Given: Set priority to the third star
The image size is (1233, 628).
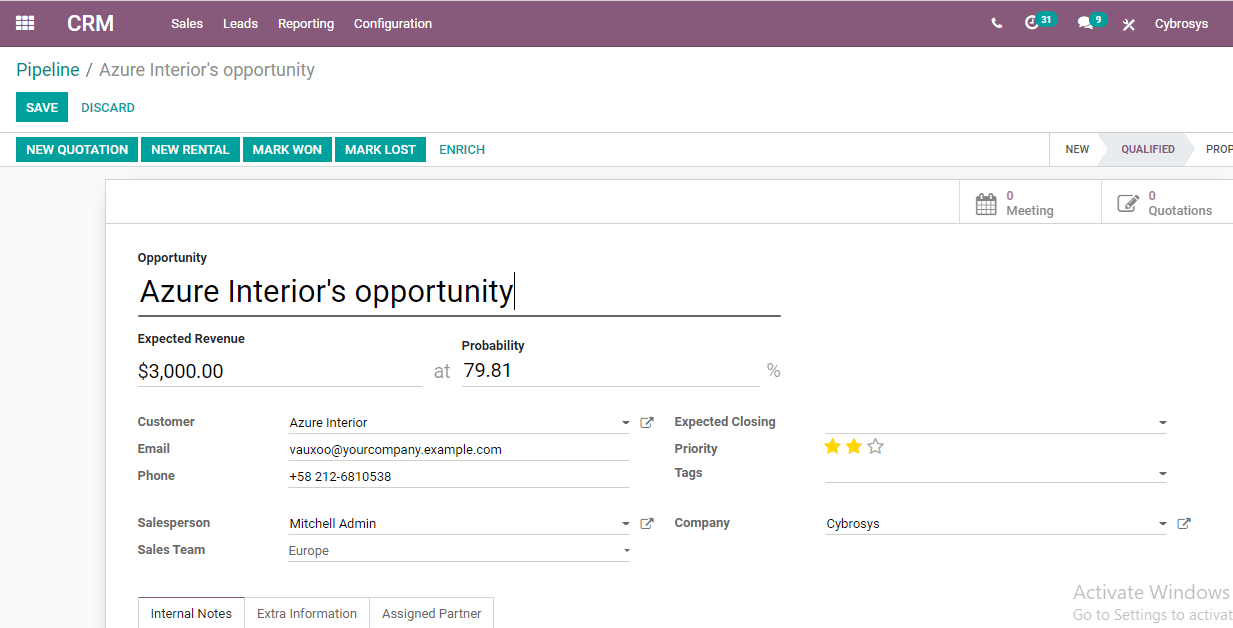Looking at the screenshot, I should [875, 446].
